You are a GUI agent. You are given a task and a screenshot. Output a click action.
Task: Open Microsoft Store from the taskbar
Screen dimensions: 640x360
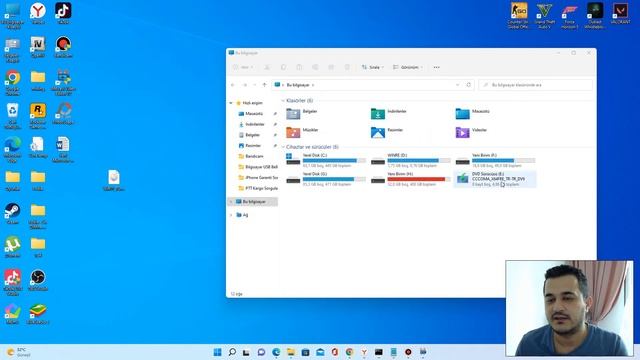(305, 352)
